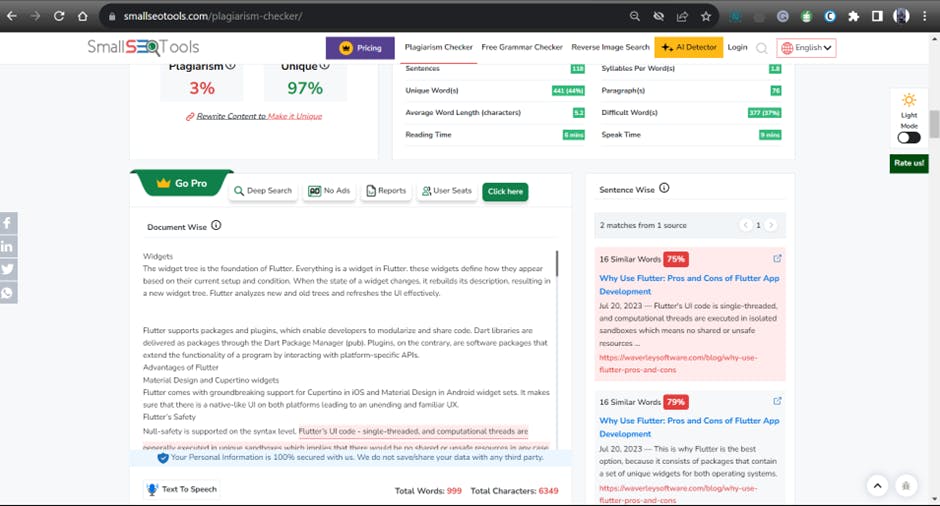Share page via LinkedIn sidebar icon

click(x=8, y=246)
